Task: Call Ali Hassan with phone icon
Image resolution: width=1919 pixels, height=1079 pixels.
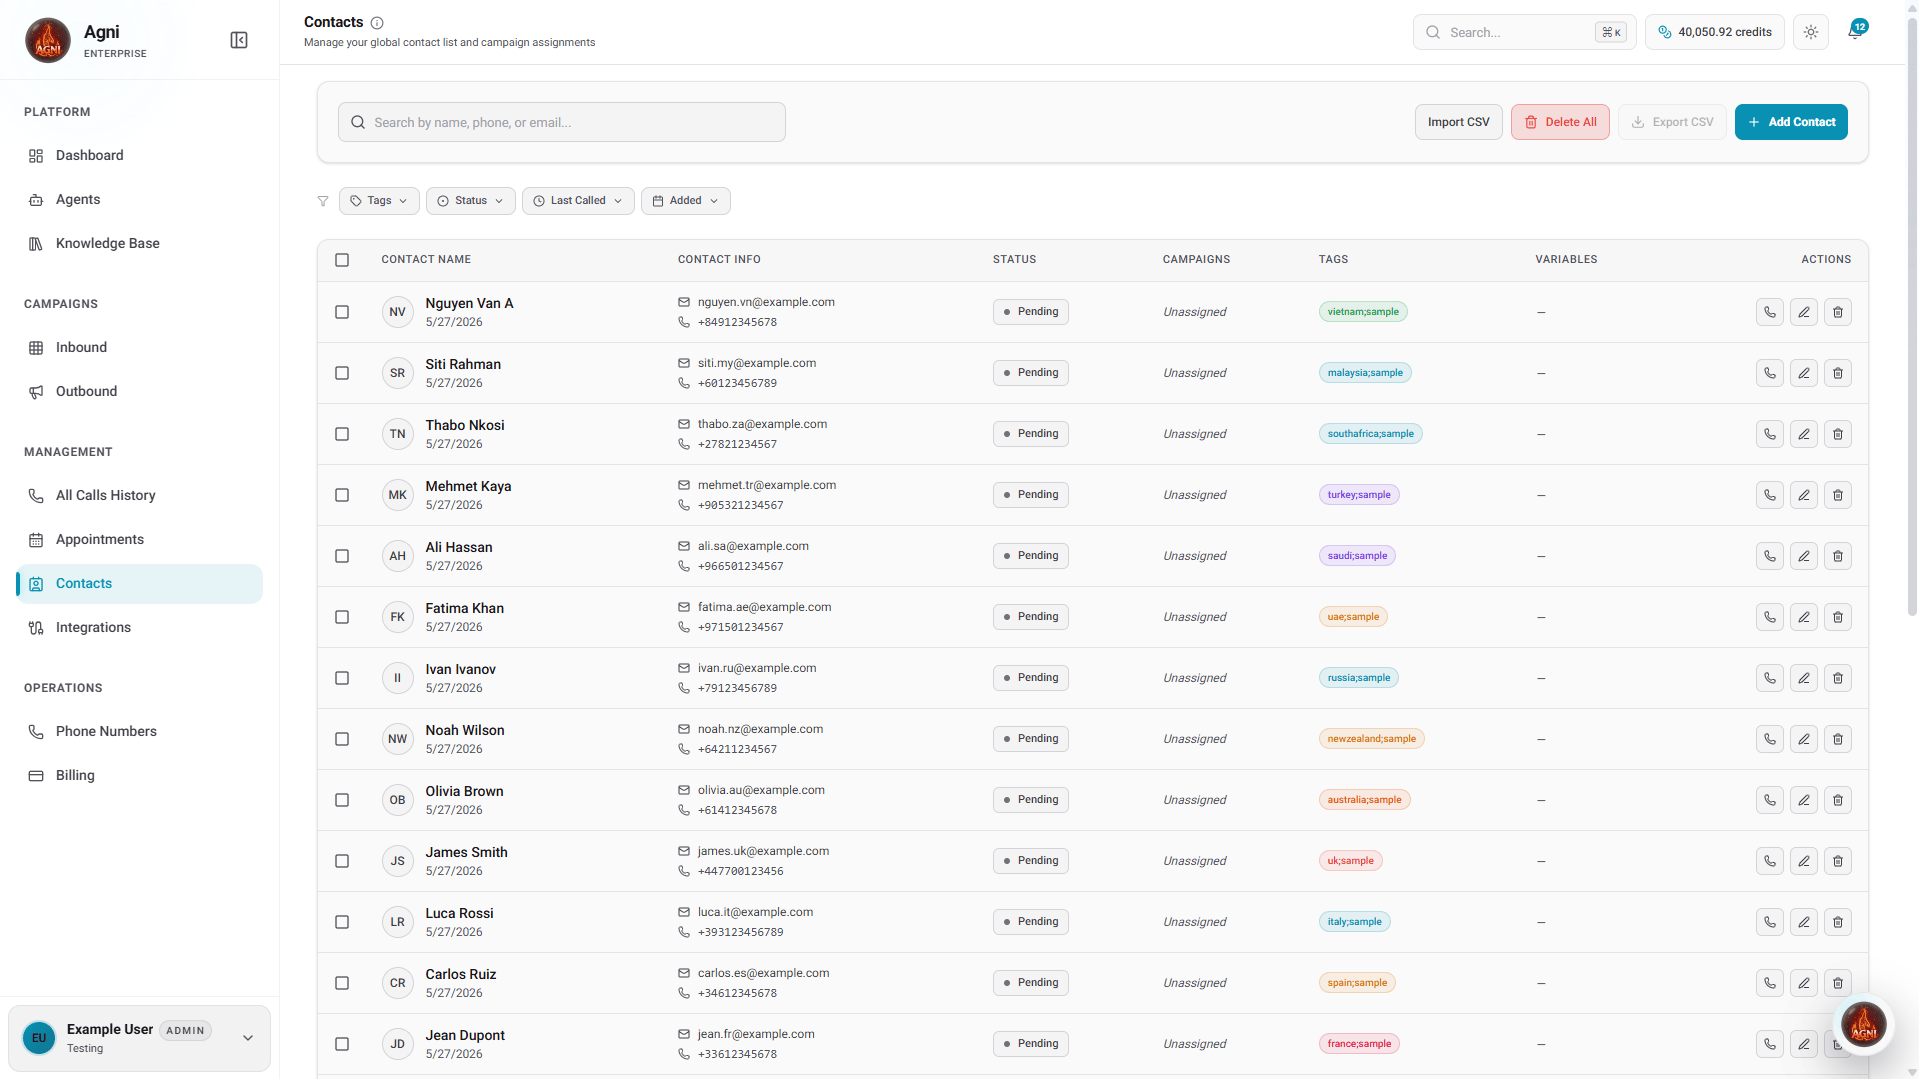Action: [1770, 556]
